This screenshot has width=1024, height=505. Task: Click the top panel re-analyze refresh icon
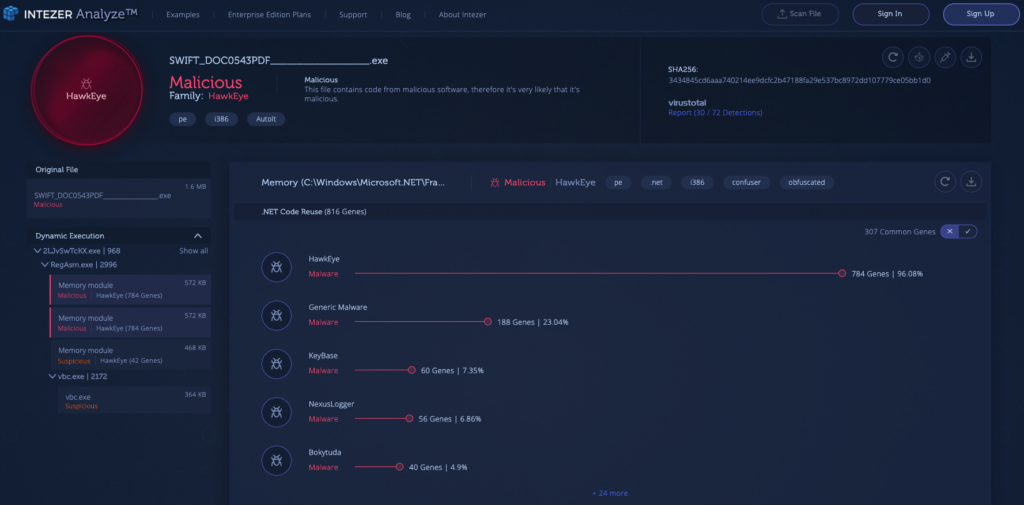point(893,57)
